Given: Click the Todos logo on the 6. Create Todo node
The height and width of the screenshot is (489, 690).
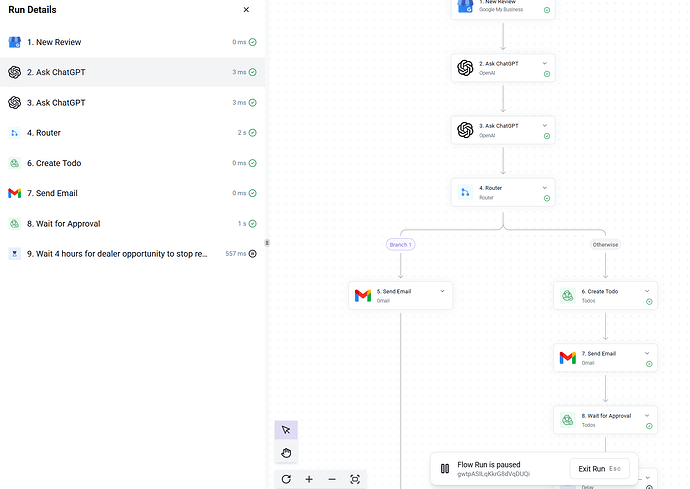Looking at the screenshot, I should pos(568,295).
